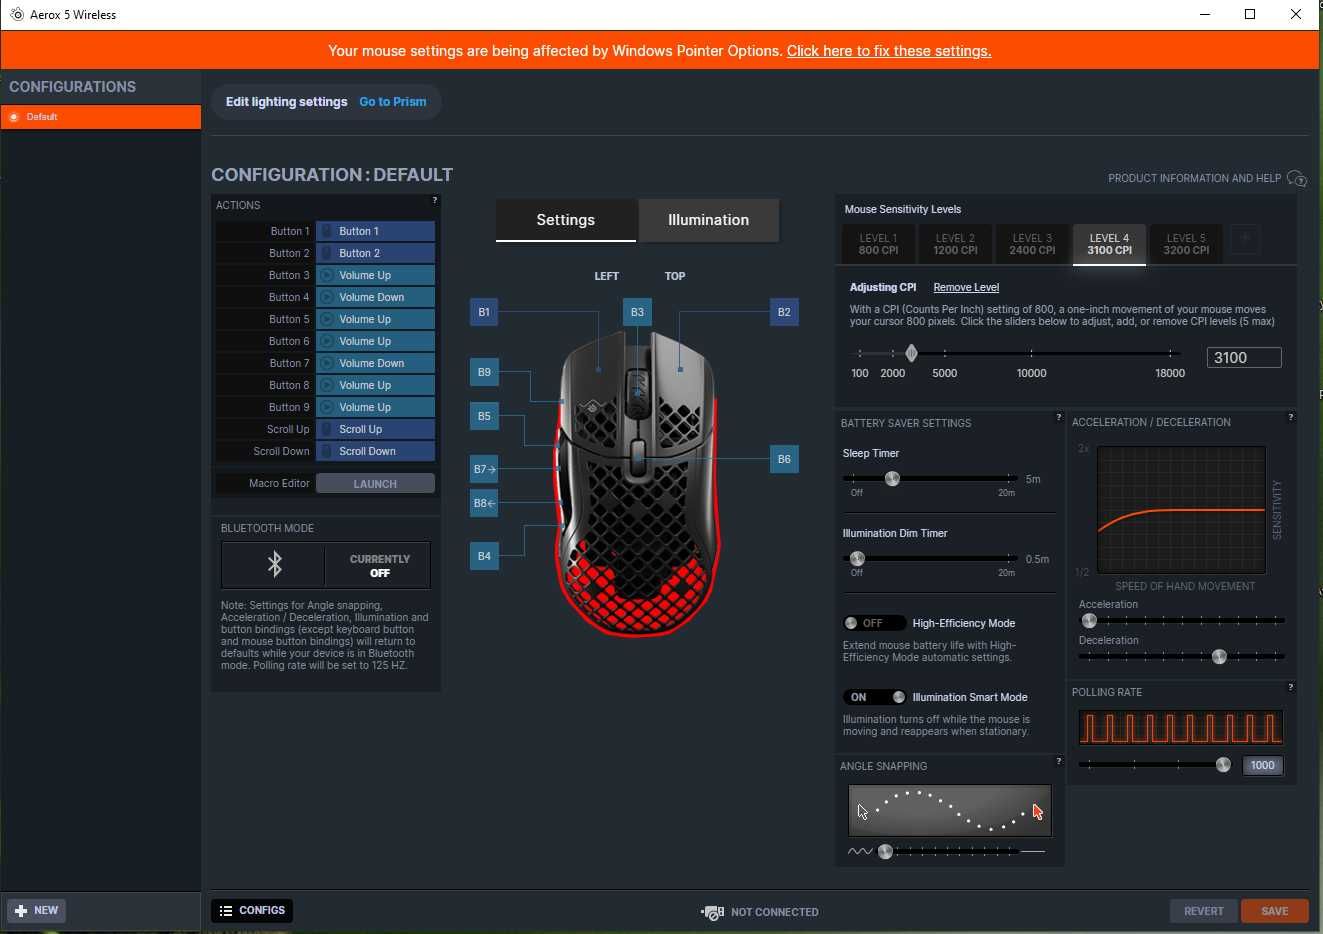Open Button 6 Volume Up assignment

pos(375,341)
